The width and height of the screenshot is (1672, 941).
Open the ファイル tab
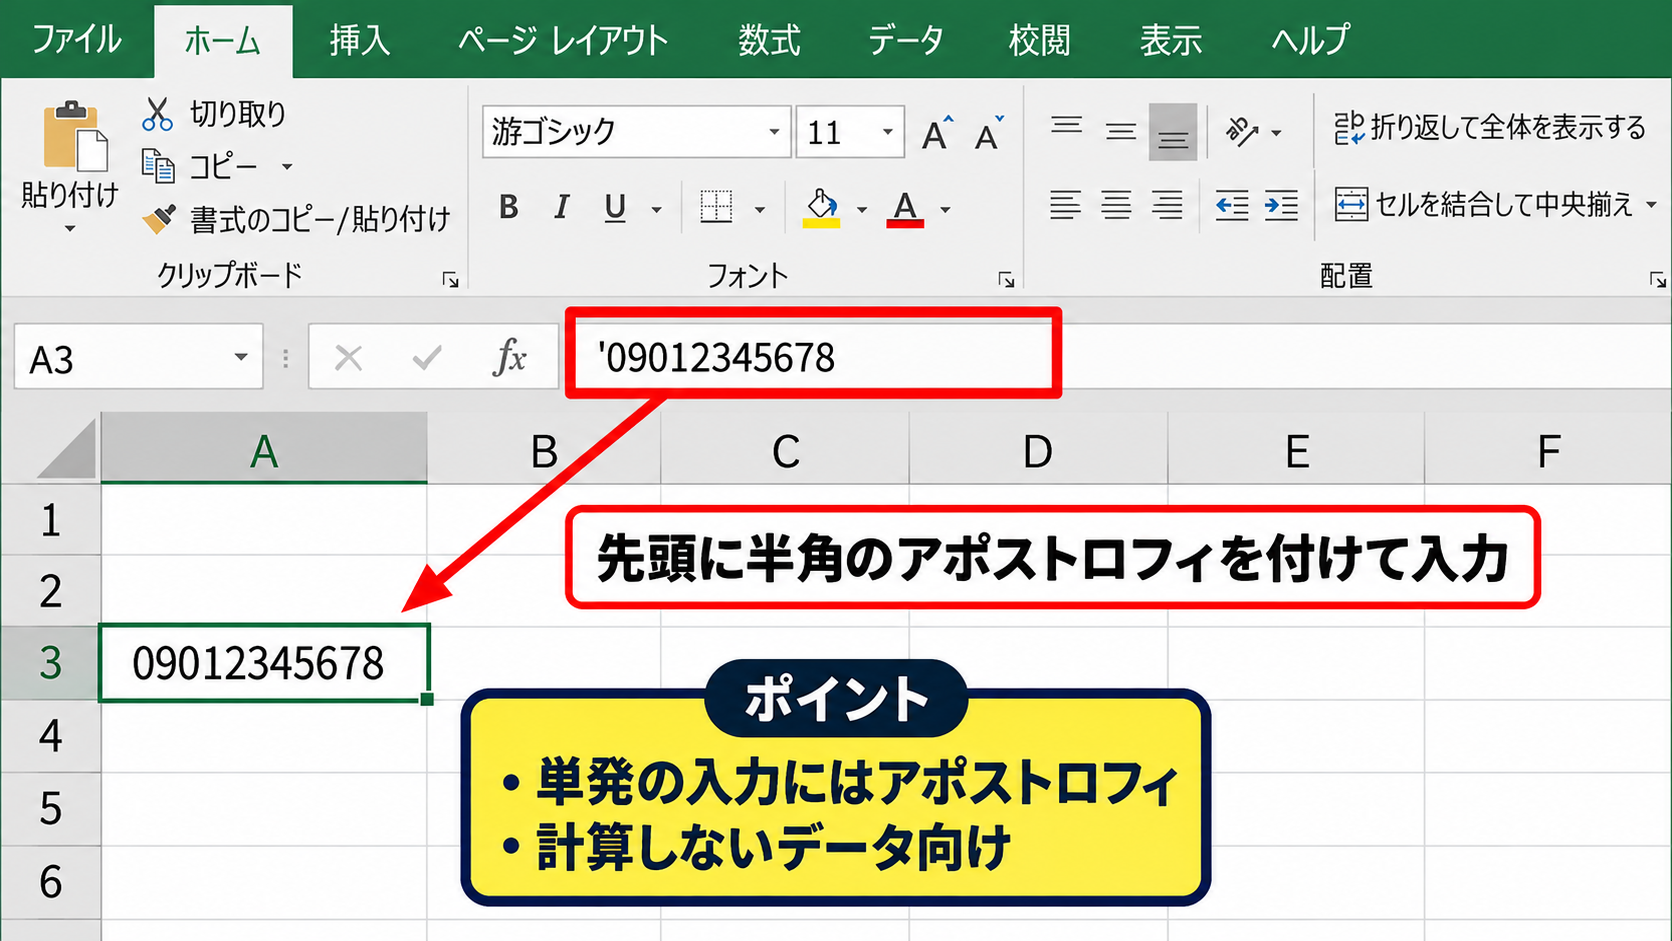77,40
